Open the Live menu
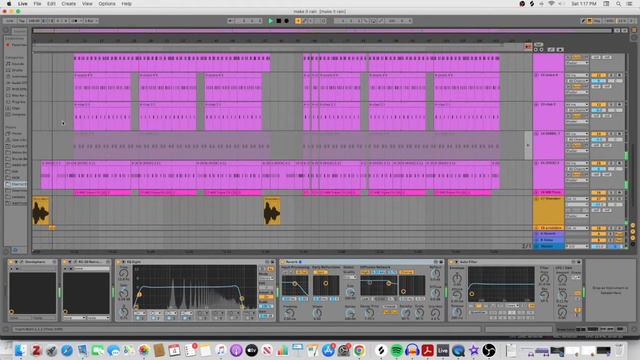The width and height of the screenshot is (640, 360). coord(22,4)
